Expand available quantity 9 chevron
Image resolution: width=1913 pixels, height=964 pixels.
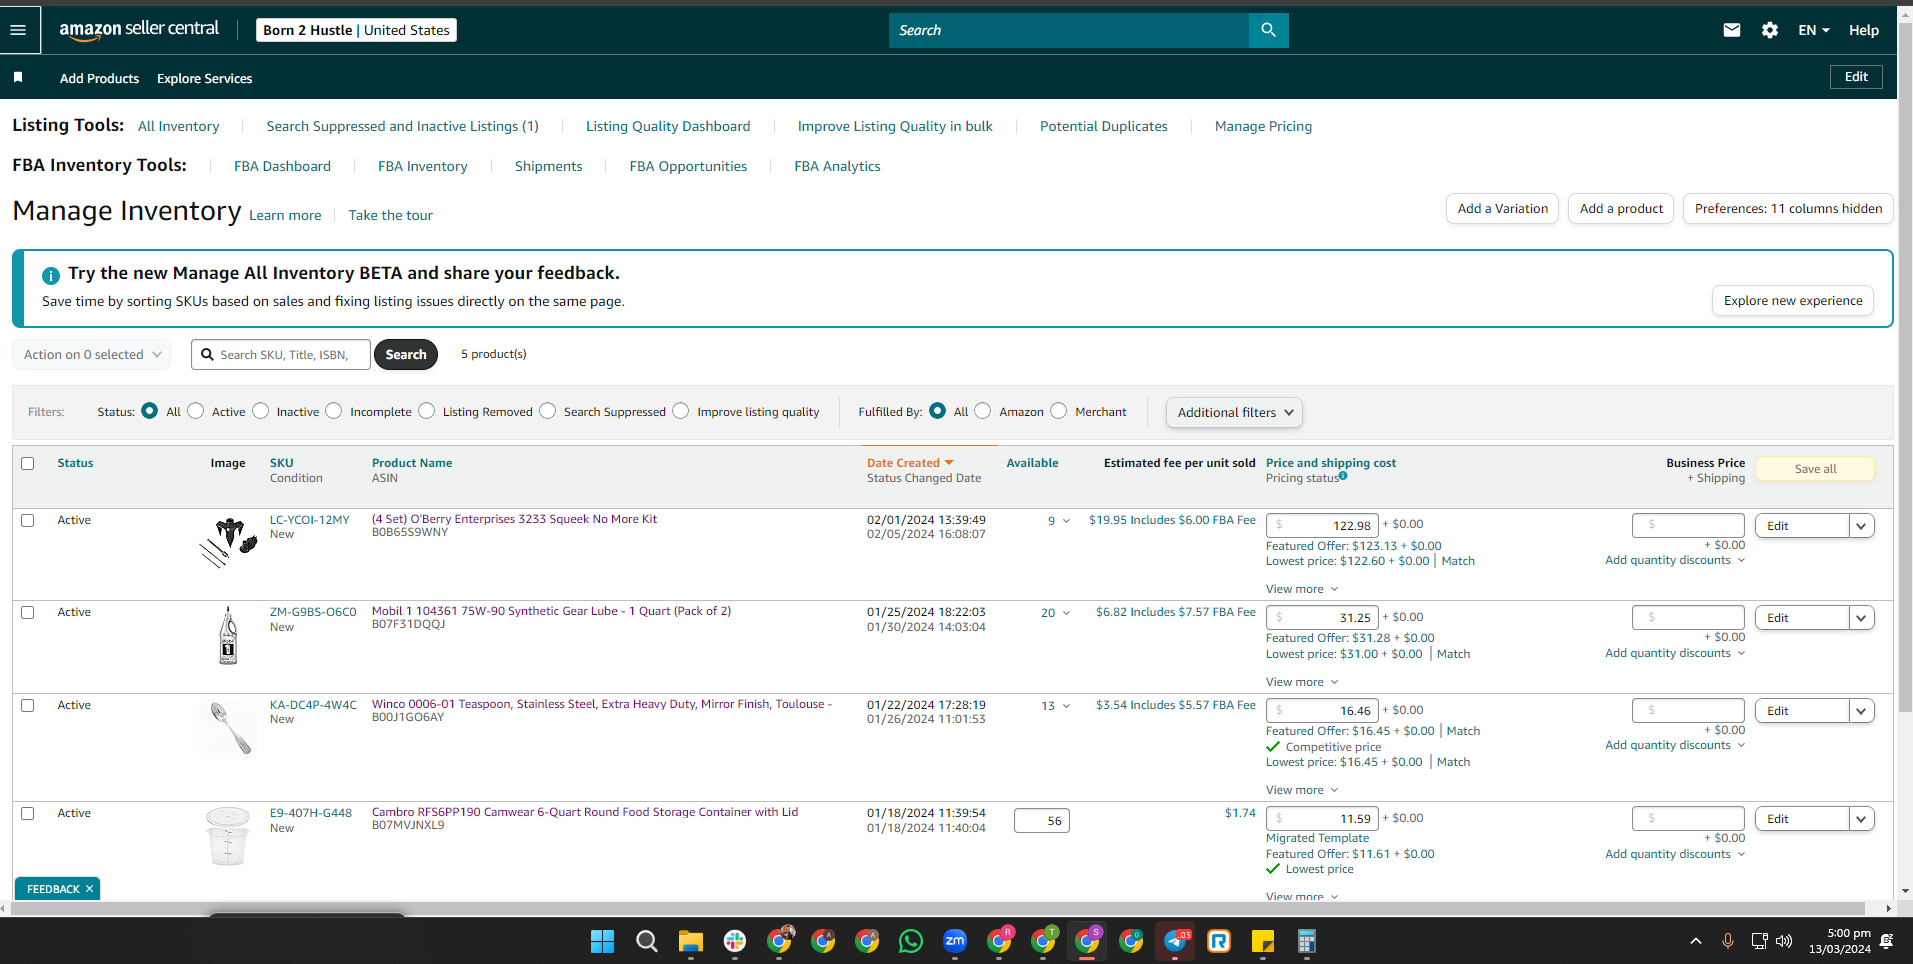click(x=1066, y=521)
